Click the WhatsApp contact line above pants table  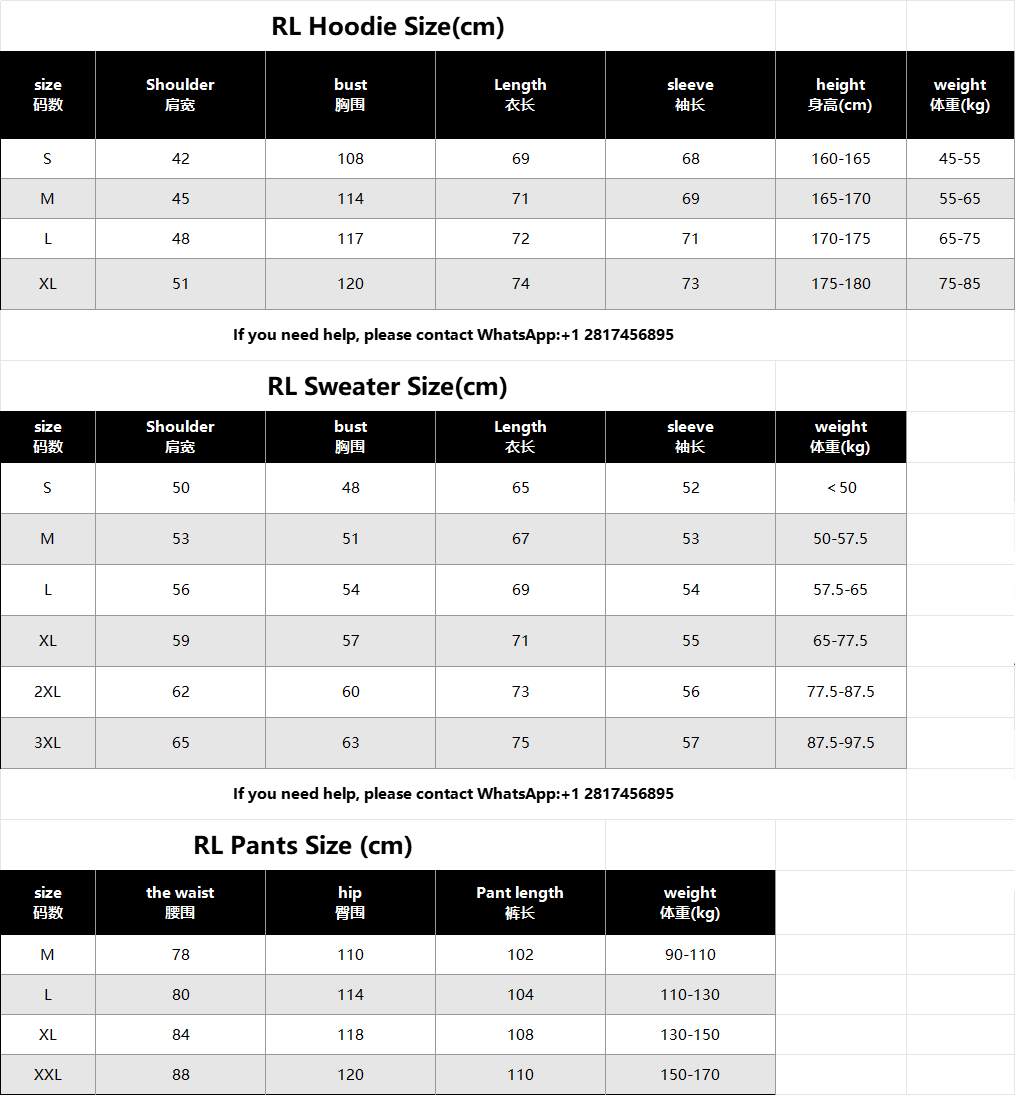tap(453, 794)
